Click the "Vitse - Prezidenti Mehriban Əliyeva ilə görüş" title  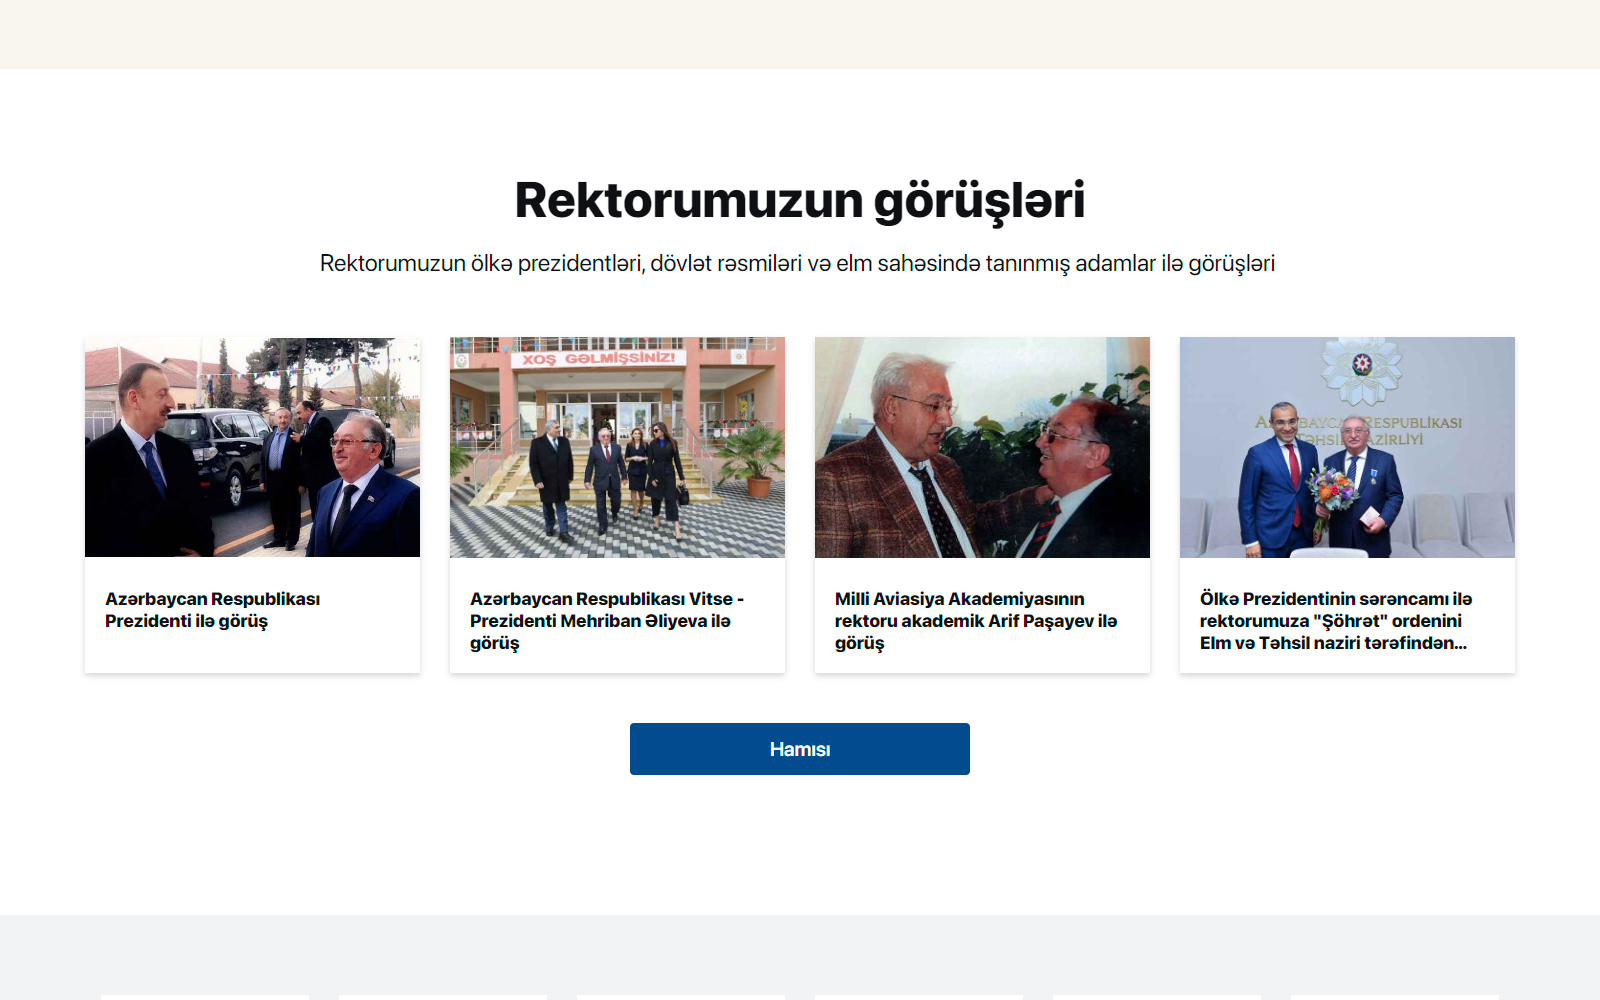tap(607, 621)
